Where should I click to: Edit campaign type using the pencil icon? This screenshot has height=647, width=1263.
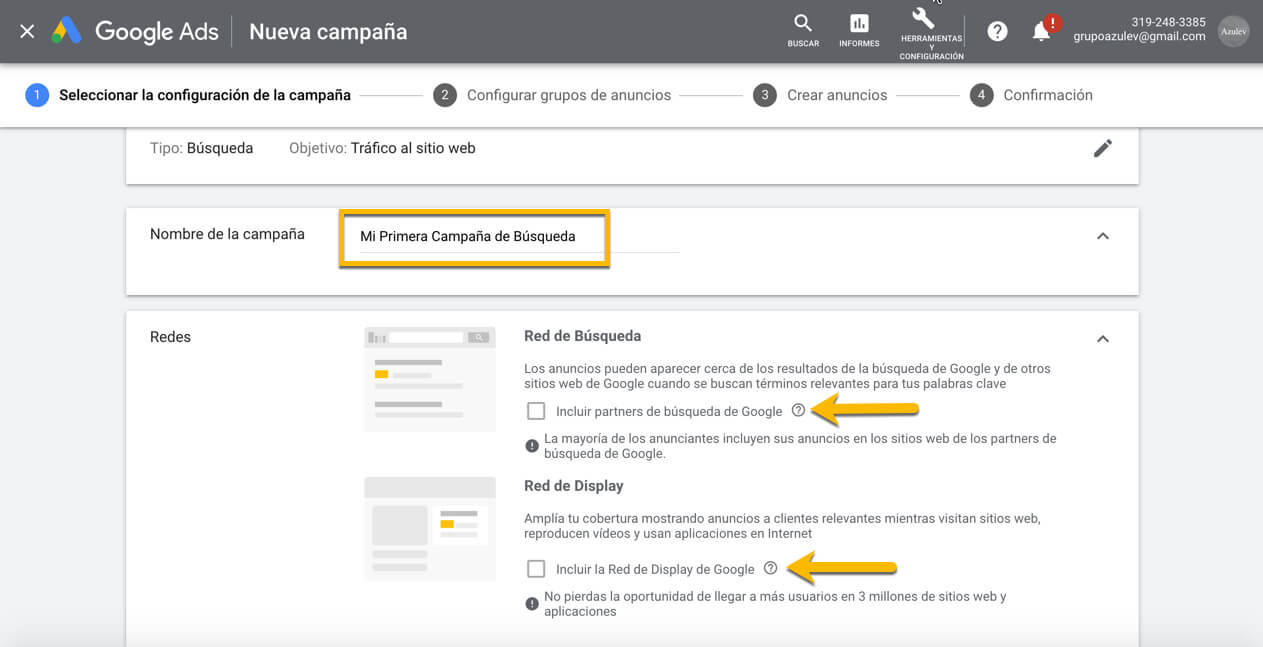(1103, 148)
